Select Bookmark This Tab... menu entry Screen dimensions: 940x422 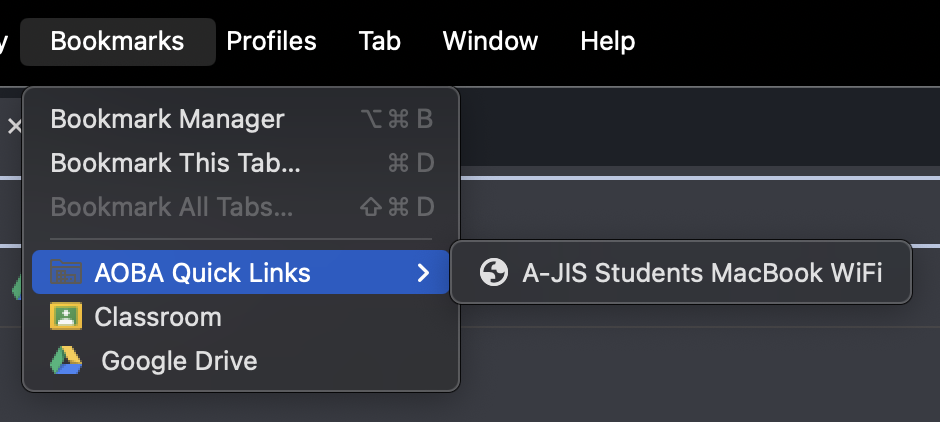coord(175,163)
